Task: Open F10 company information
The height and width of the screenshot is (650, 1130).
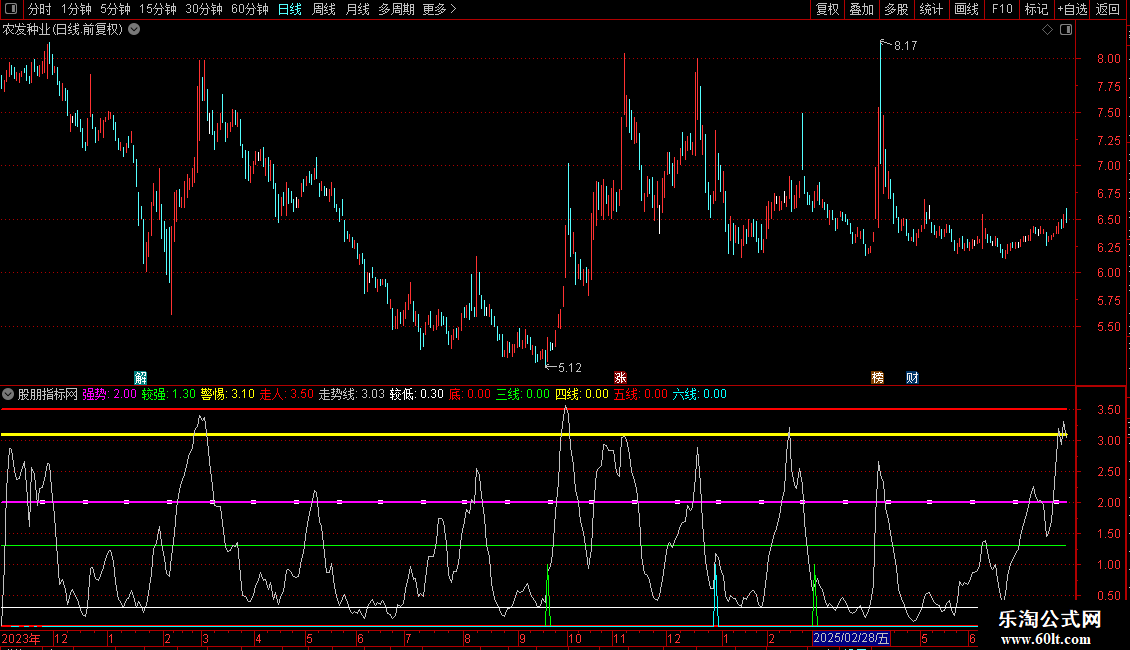Action: (1001, 10)
